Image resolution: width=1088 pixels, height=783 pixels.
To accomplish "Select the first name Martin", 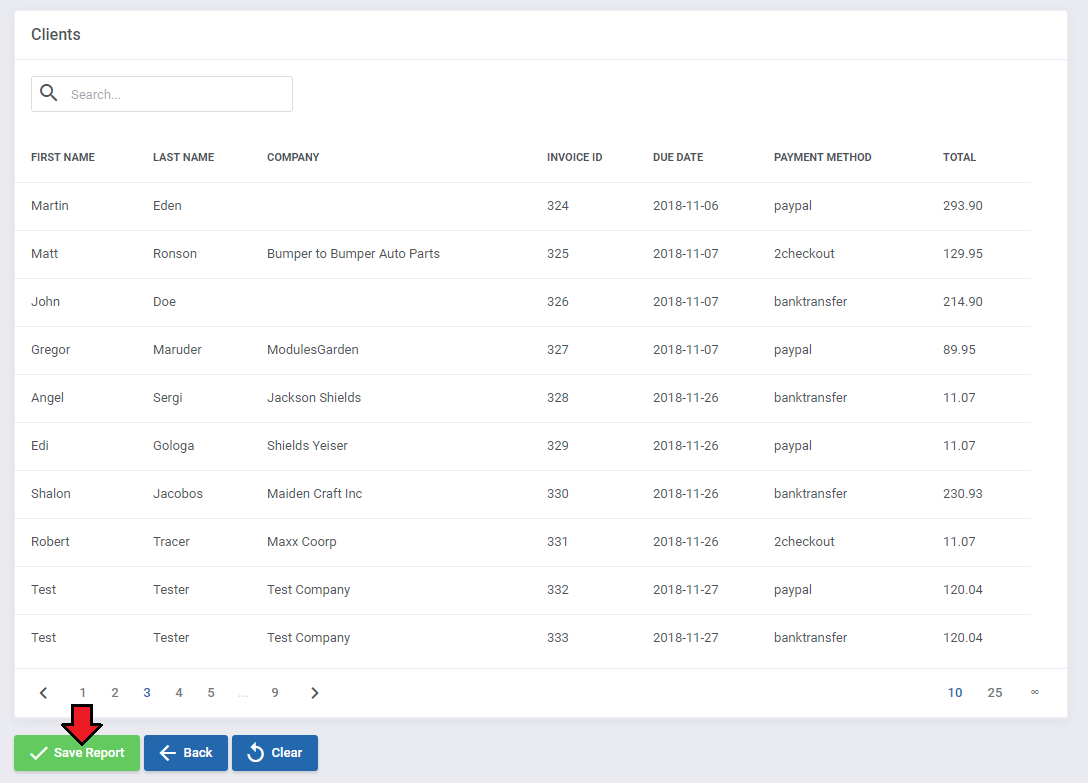I will pos(50,206).
